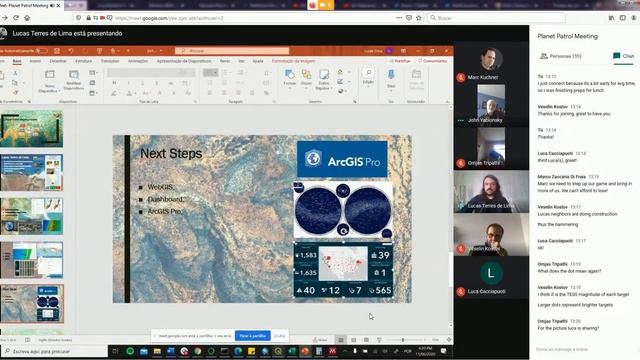Screen dimensions: 640x360
Task: Adjust the PowerPoint zoom slider
Action: [x=403, y=340]
